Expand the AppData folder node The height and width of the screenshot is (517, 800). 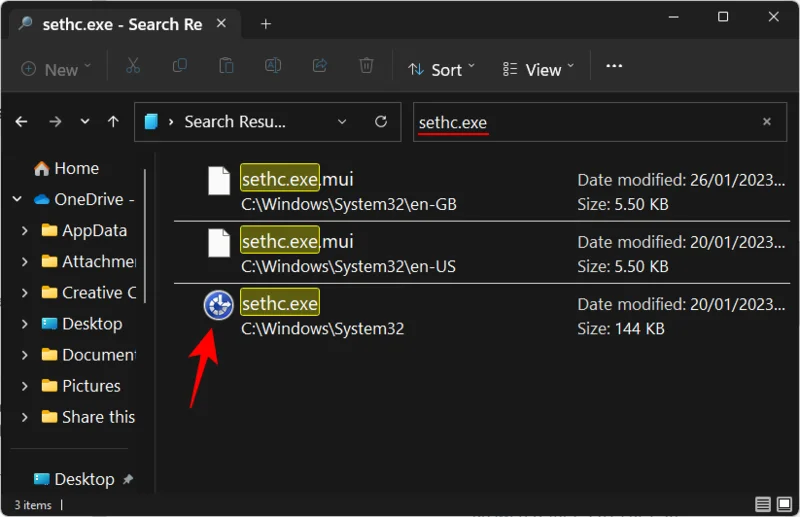[24, 230]
